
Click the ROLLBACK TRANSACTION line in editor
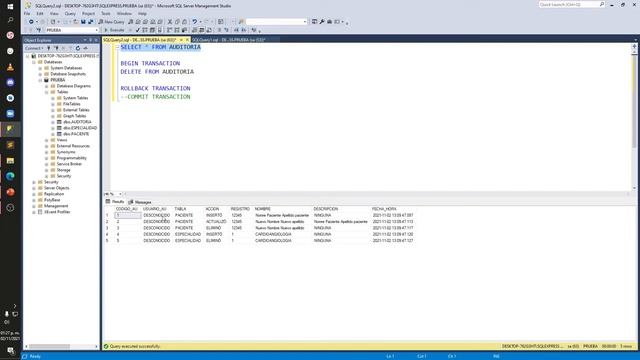156,89
